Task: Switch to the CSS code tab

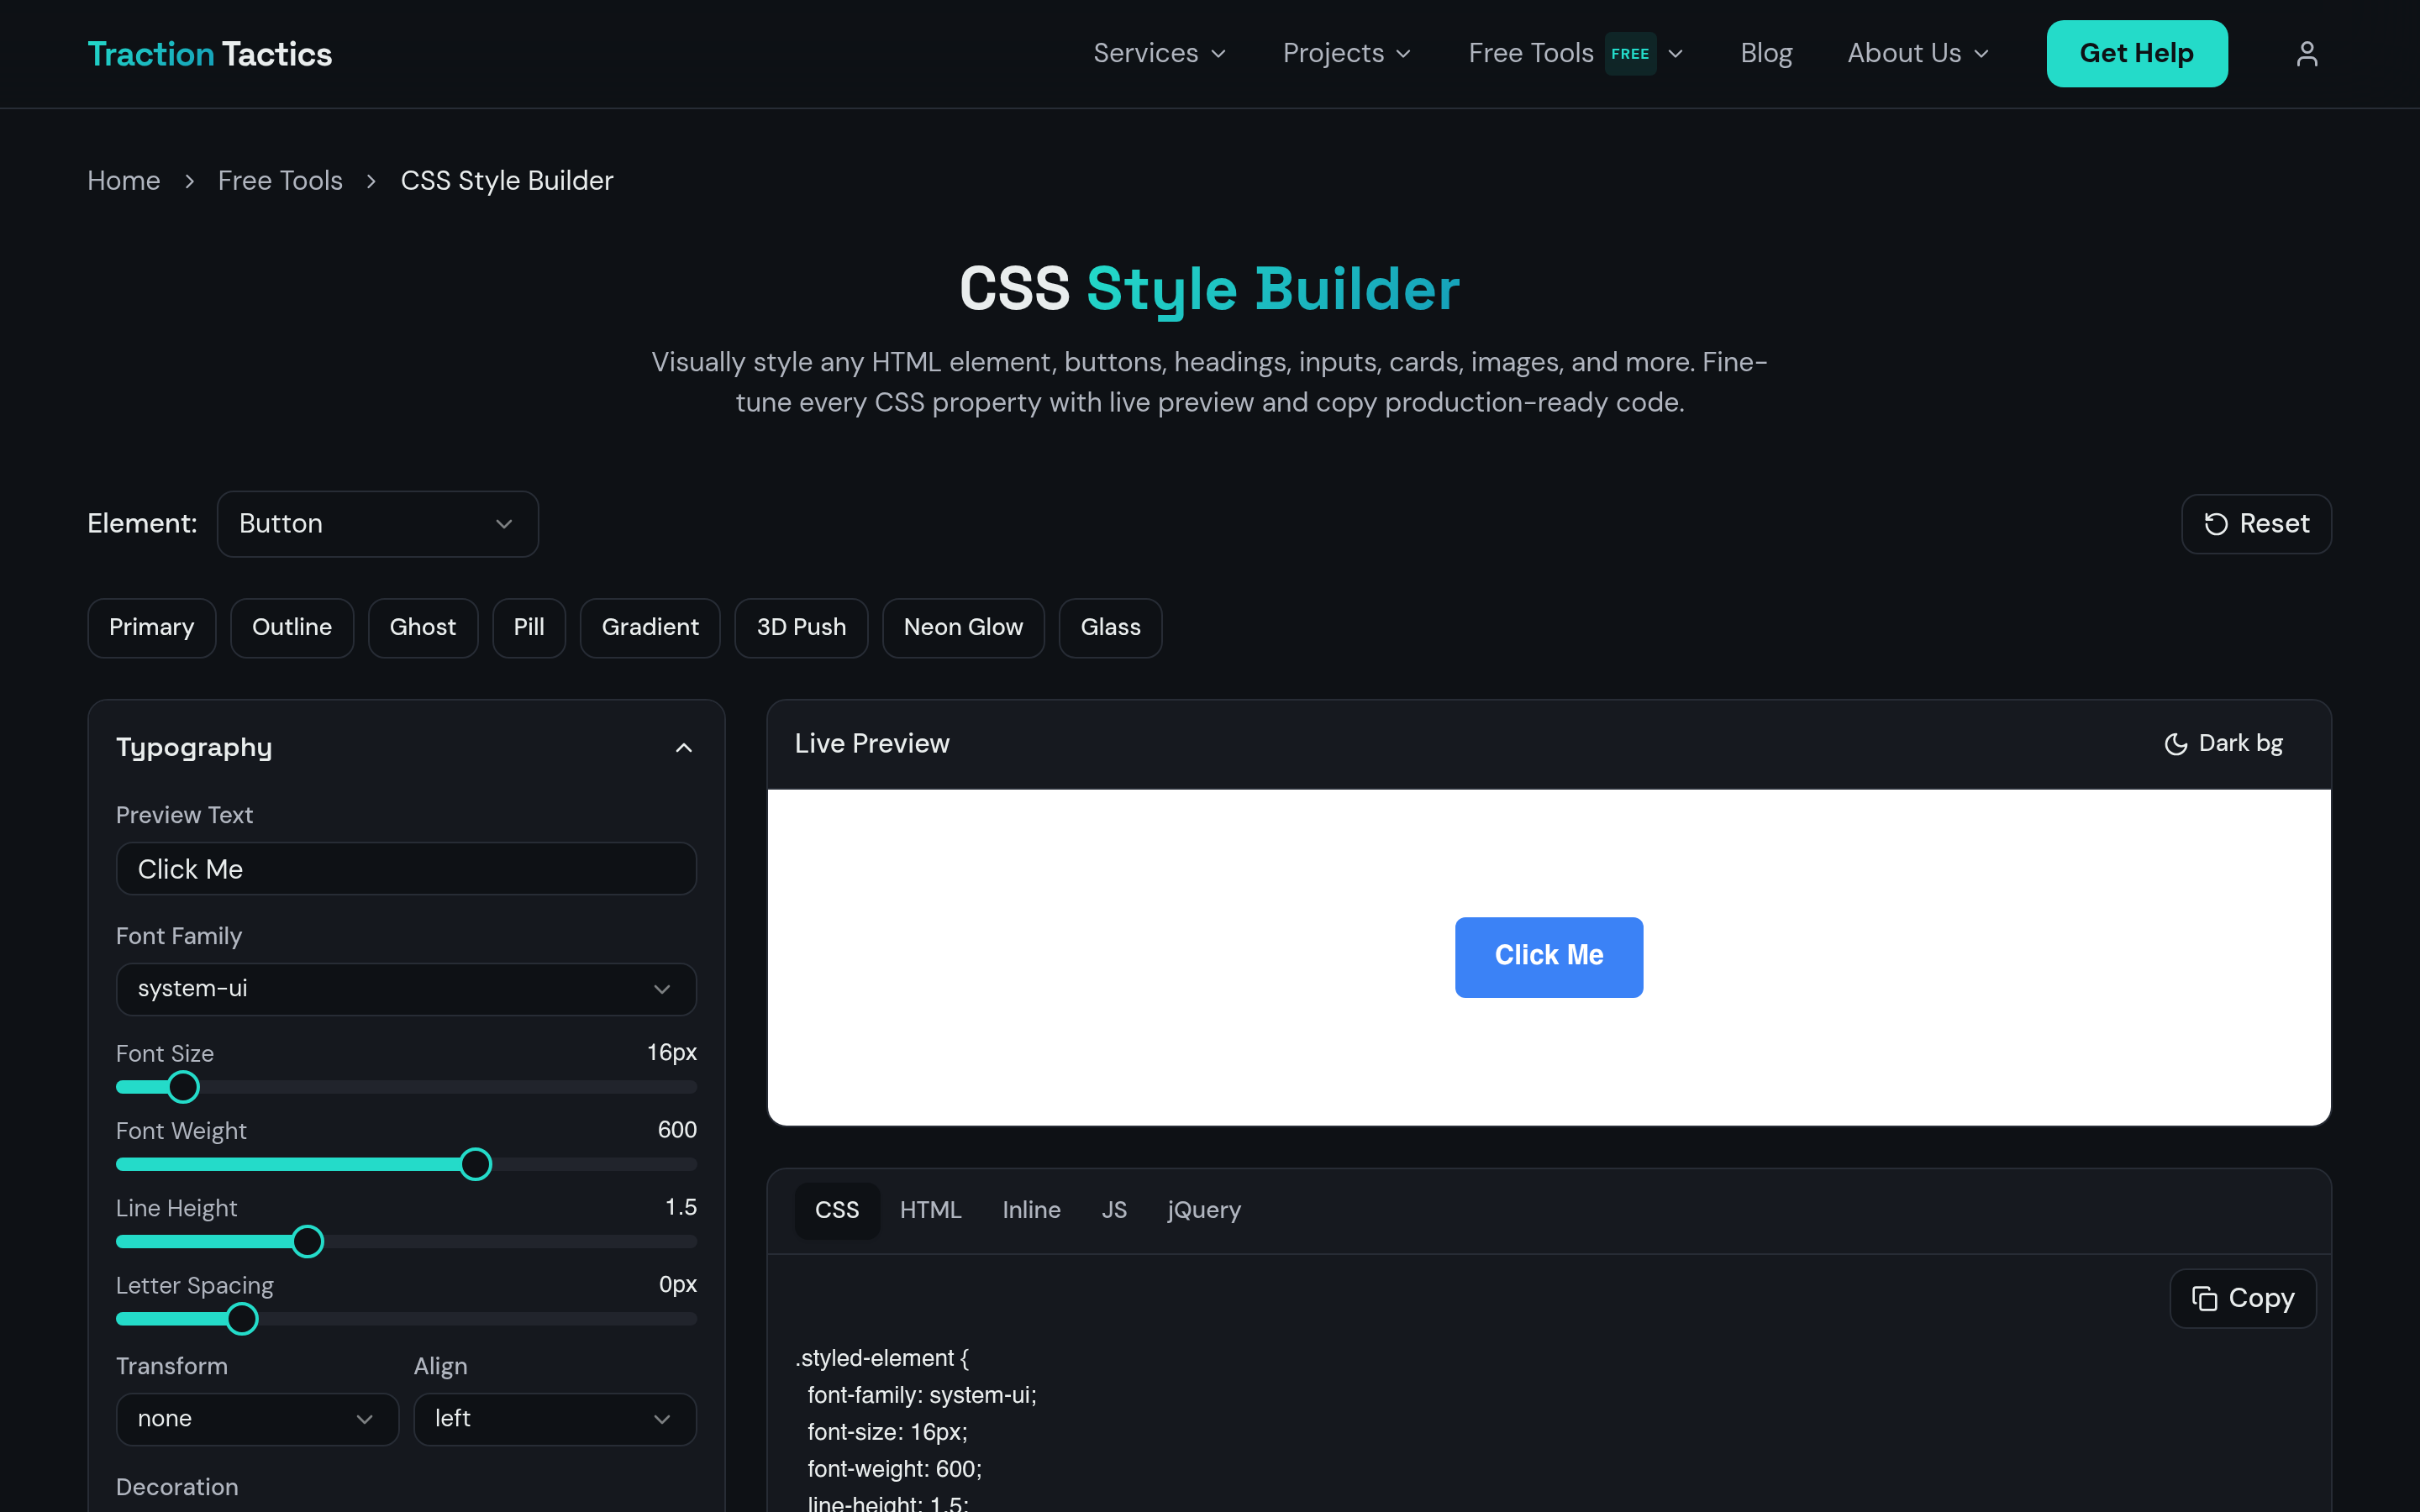Action: click(x=836, y=1211)
